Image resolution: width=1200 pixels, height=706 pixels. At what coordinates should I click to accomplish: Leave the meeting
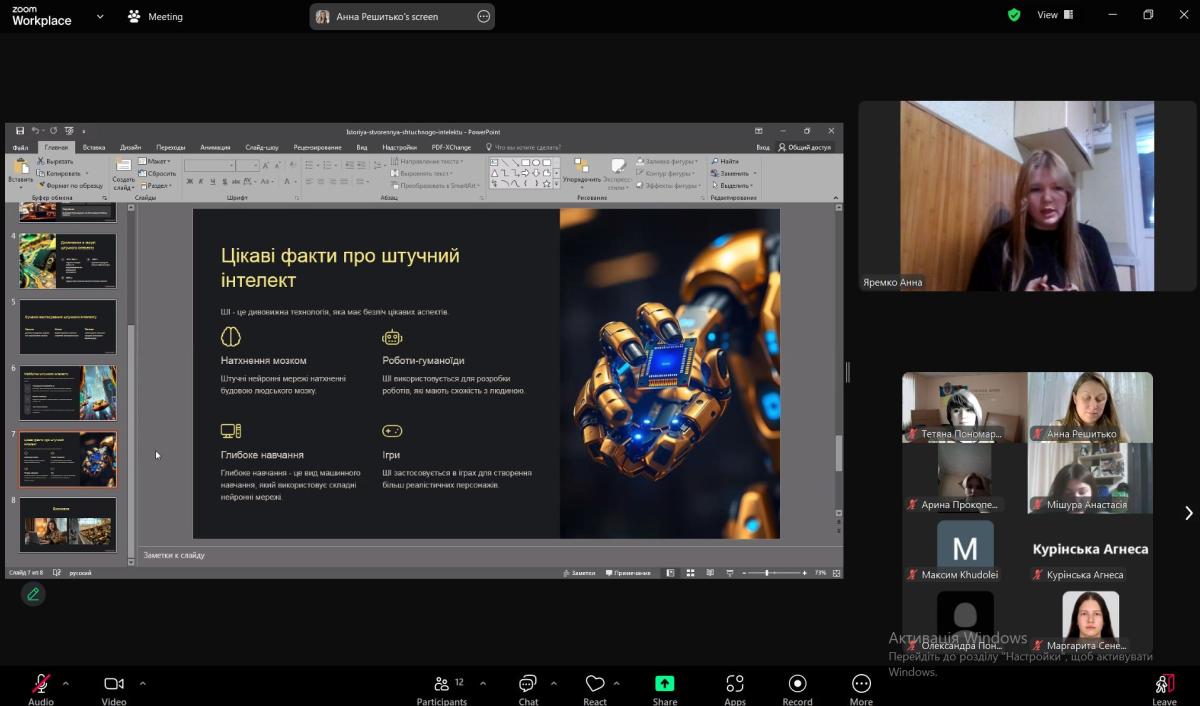point(1164,686)
